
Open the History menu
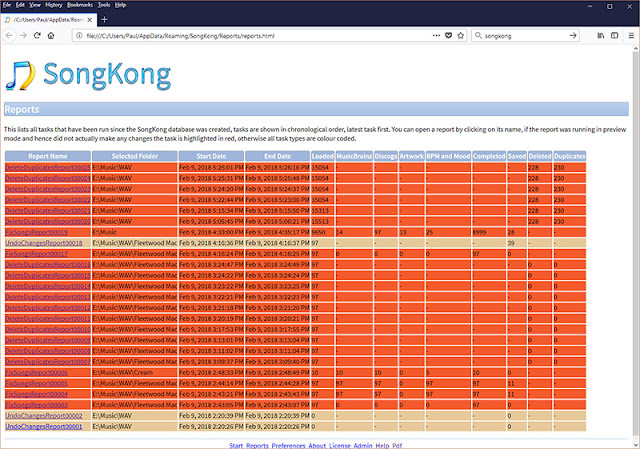[53, 5]
